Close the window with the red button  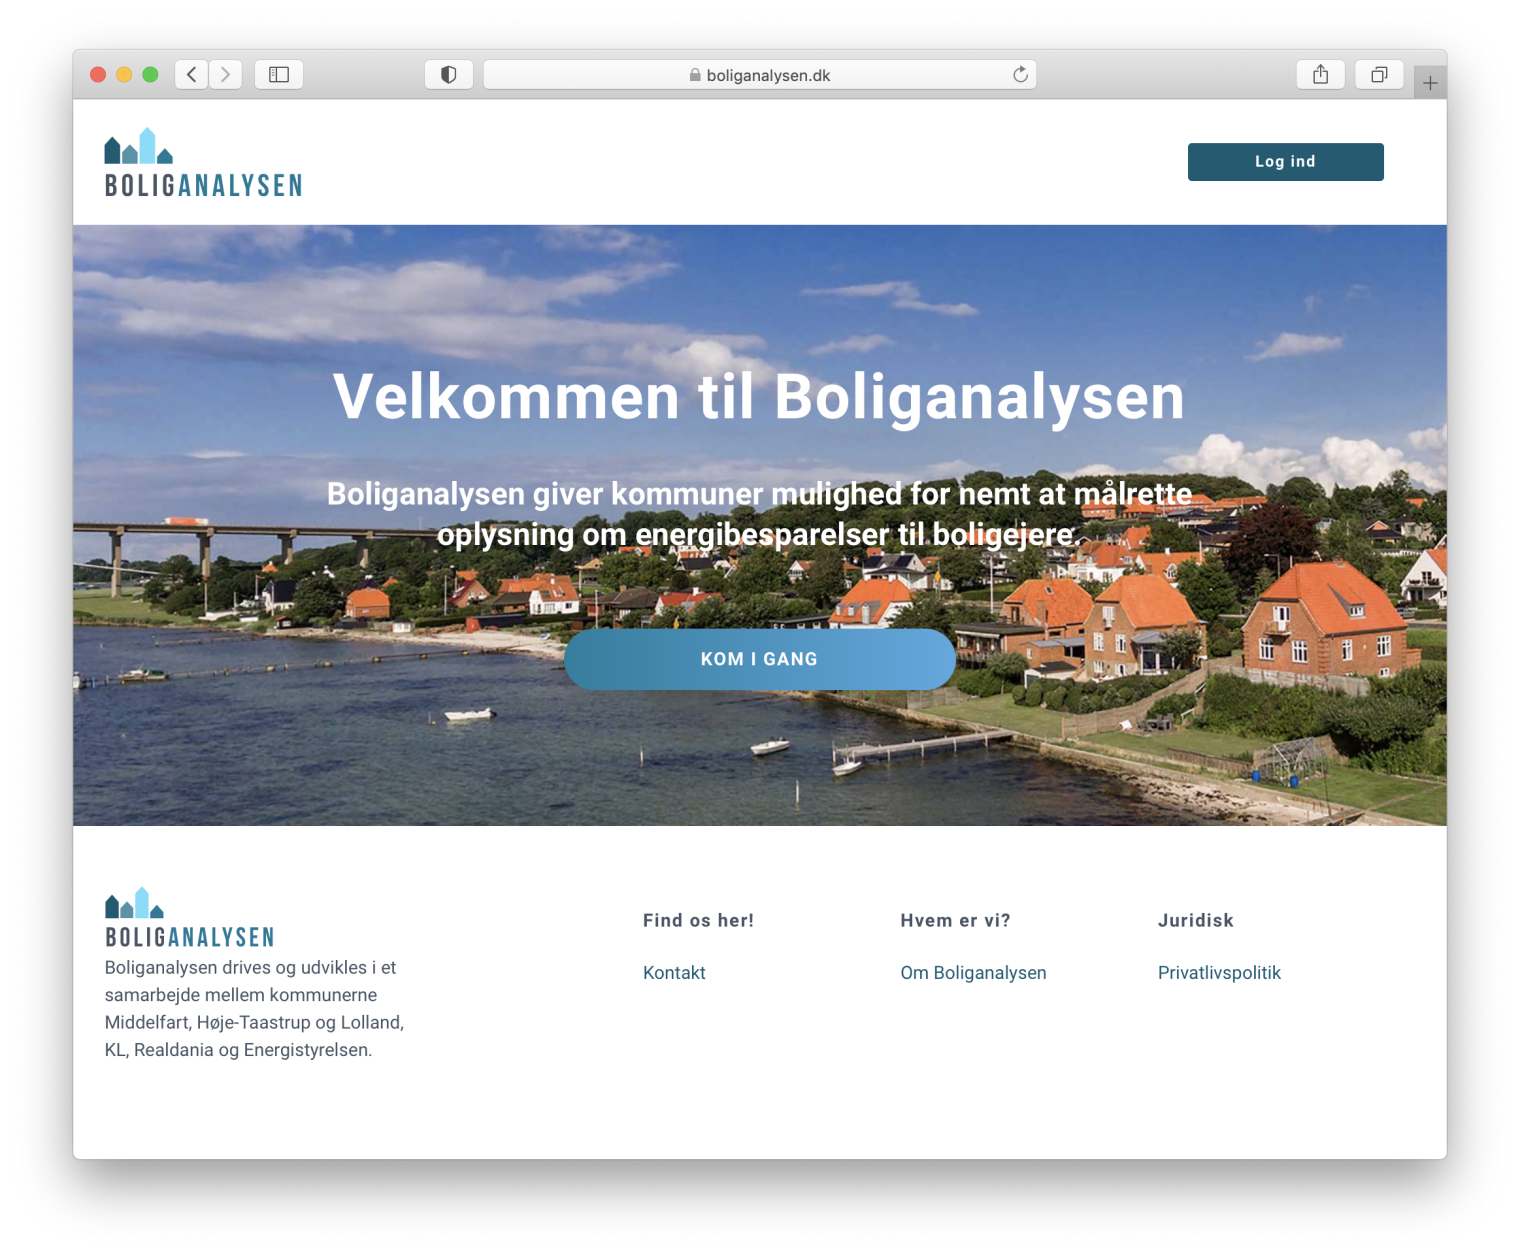click(x=98, y=75)
